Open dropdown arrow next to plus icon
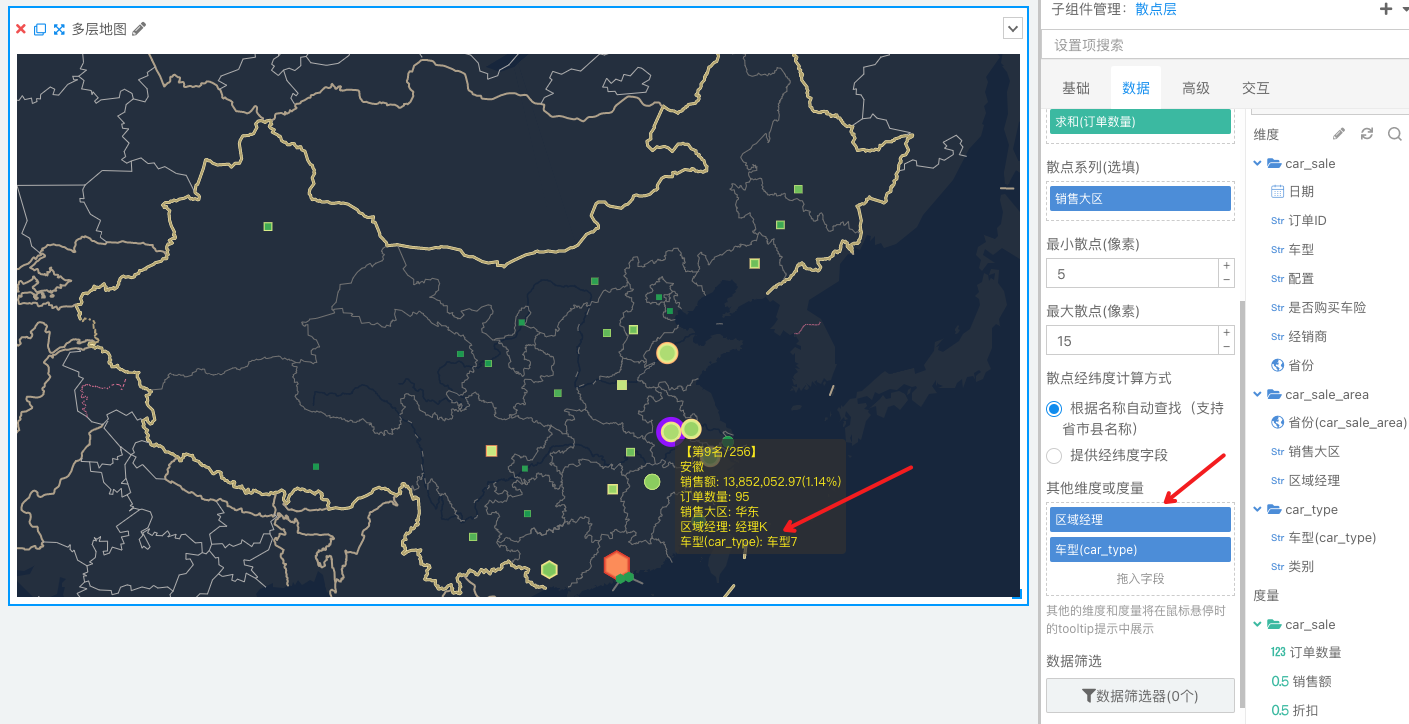 click(x=1404, y=9)
